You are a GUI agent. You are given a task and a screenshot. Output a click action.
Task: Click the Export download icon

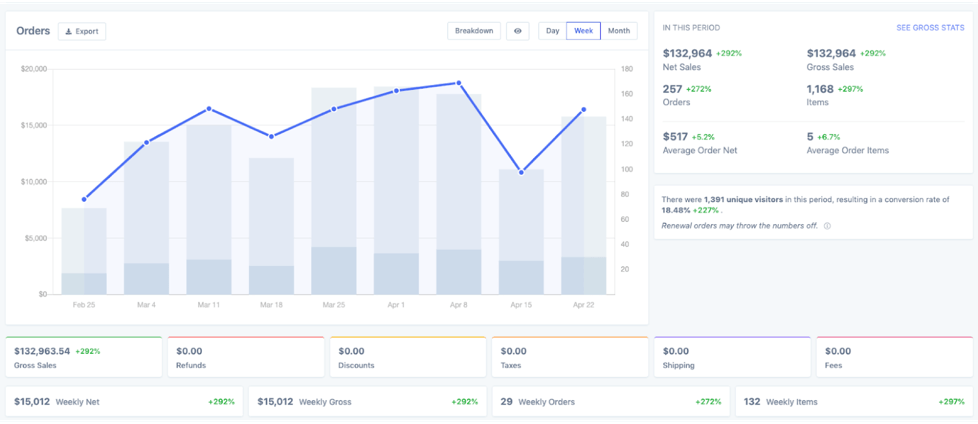coord(68,31)
